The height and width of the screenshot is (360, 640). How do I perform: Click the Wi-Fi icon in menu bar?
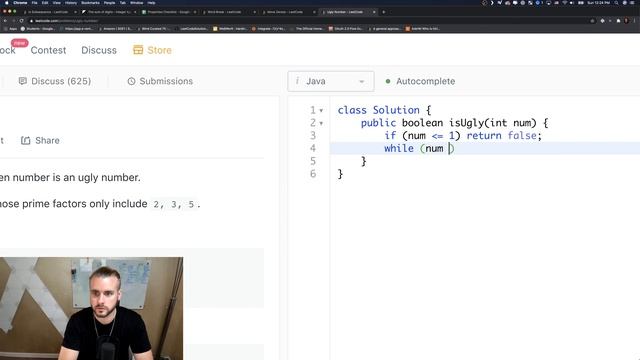click(565, 2)
